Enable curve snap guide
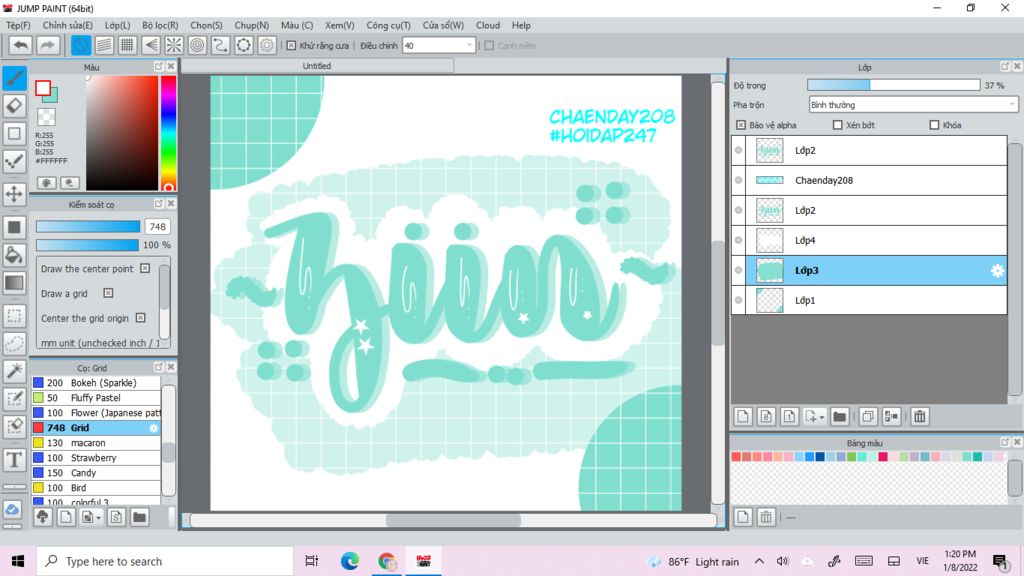The width and height of the screenshot is (1024, 576). [x=221, y=46]
